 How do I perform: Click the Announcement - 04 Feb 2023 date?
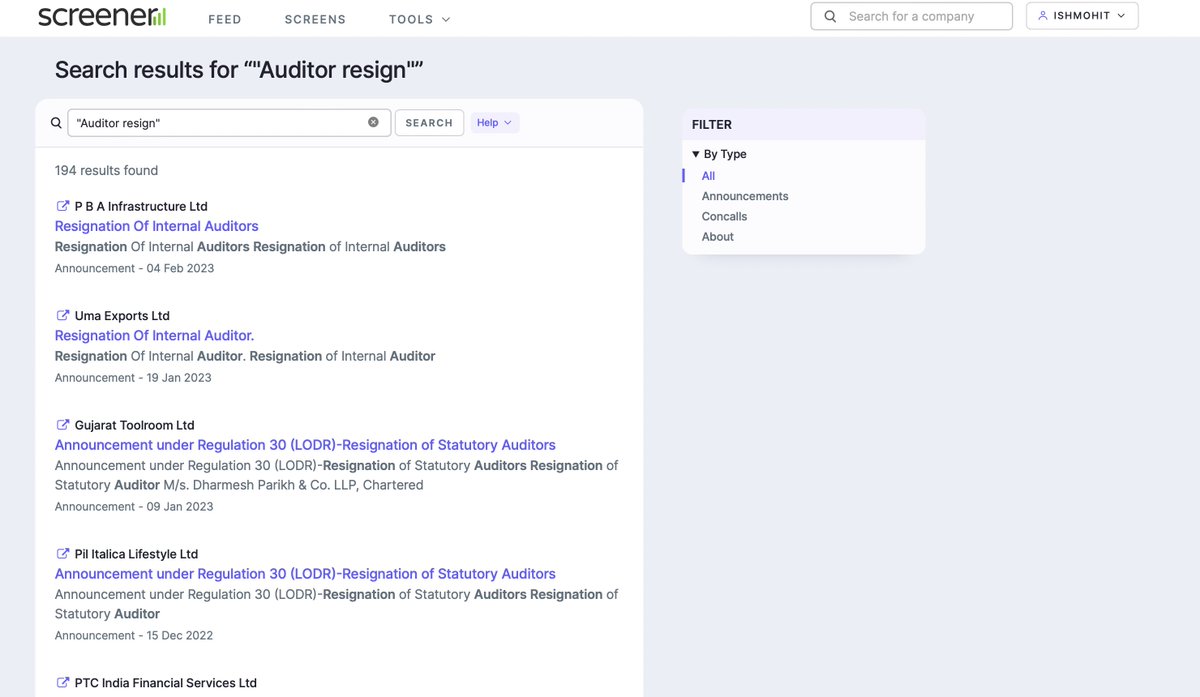[x=134, y=268]
